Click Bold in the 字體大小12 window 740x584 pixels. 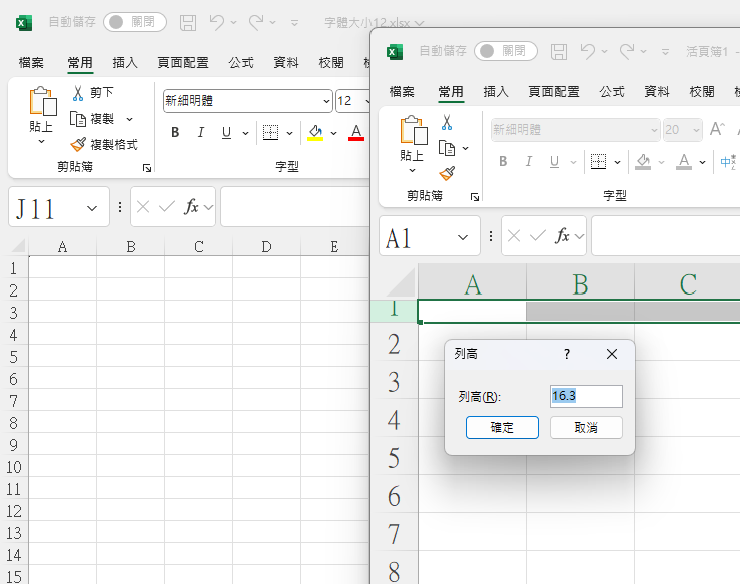pos(175,133)
